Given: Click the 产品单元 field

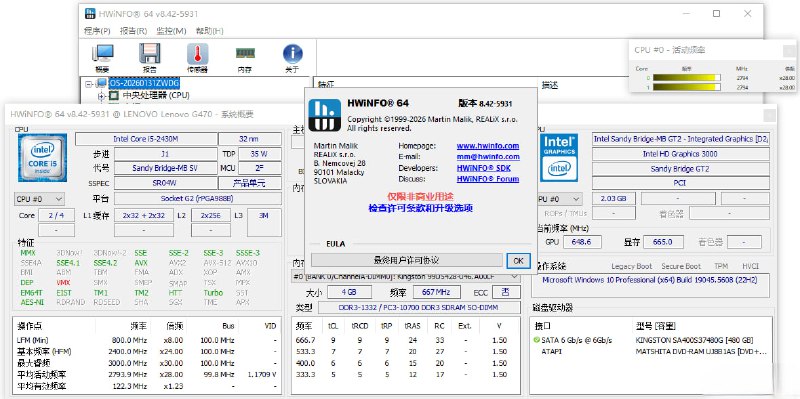Looking at the screenshot, I should [x=250, y=183].
